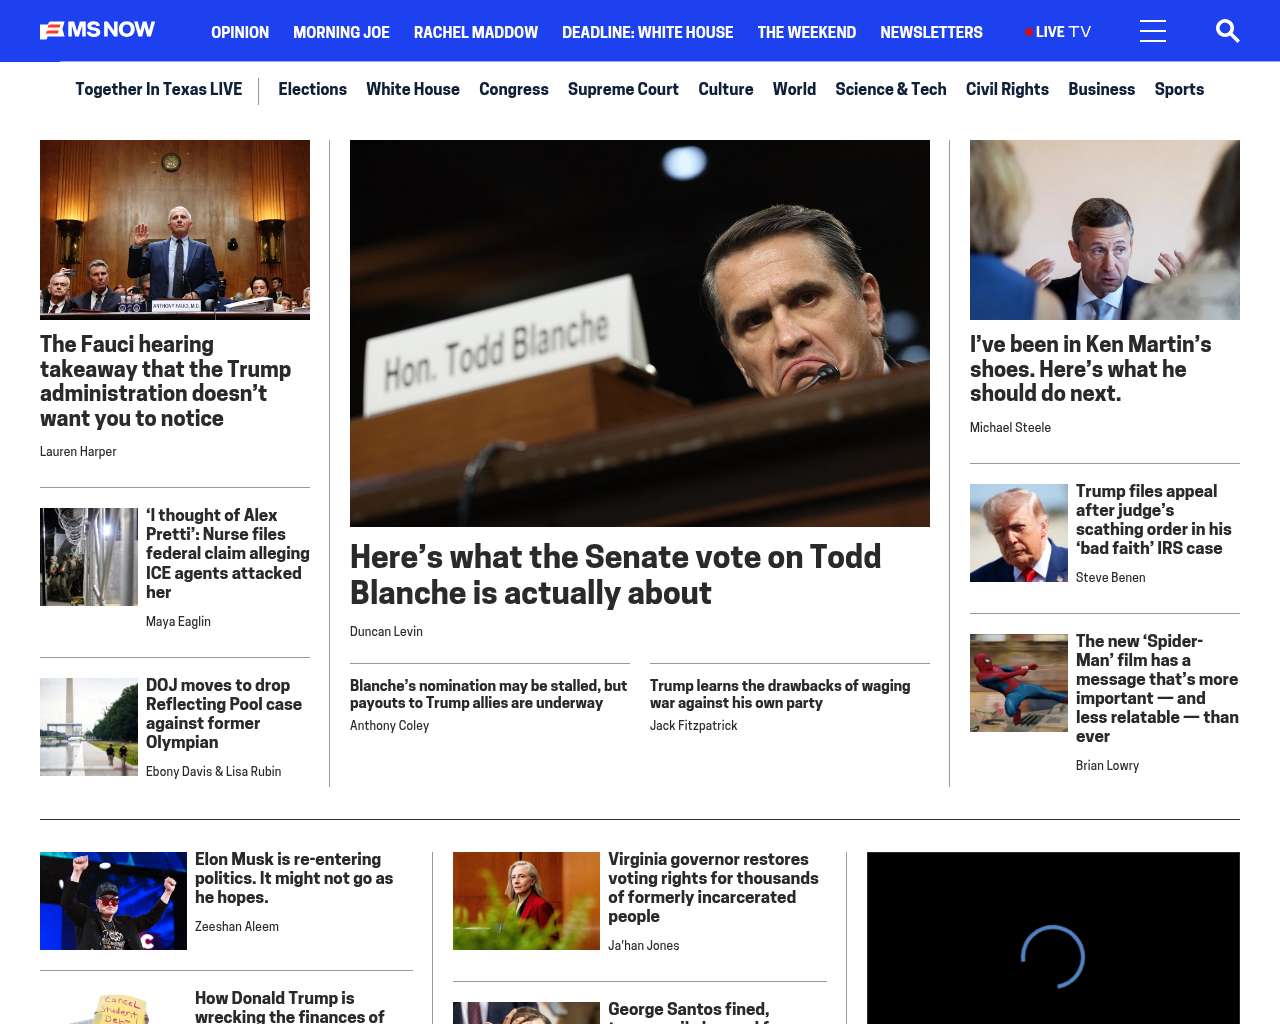View author Brian Lowry's page
The height and width of the screenshot is (1024, 1280).
coord(1107,766)
